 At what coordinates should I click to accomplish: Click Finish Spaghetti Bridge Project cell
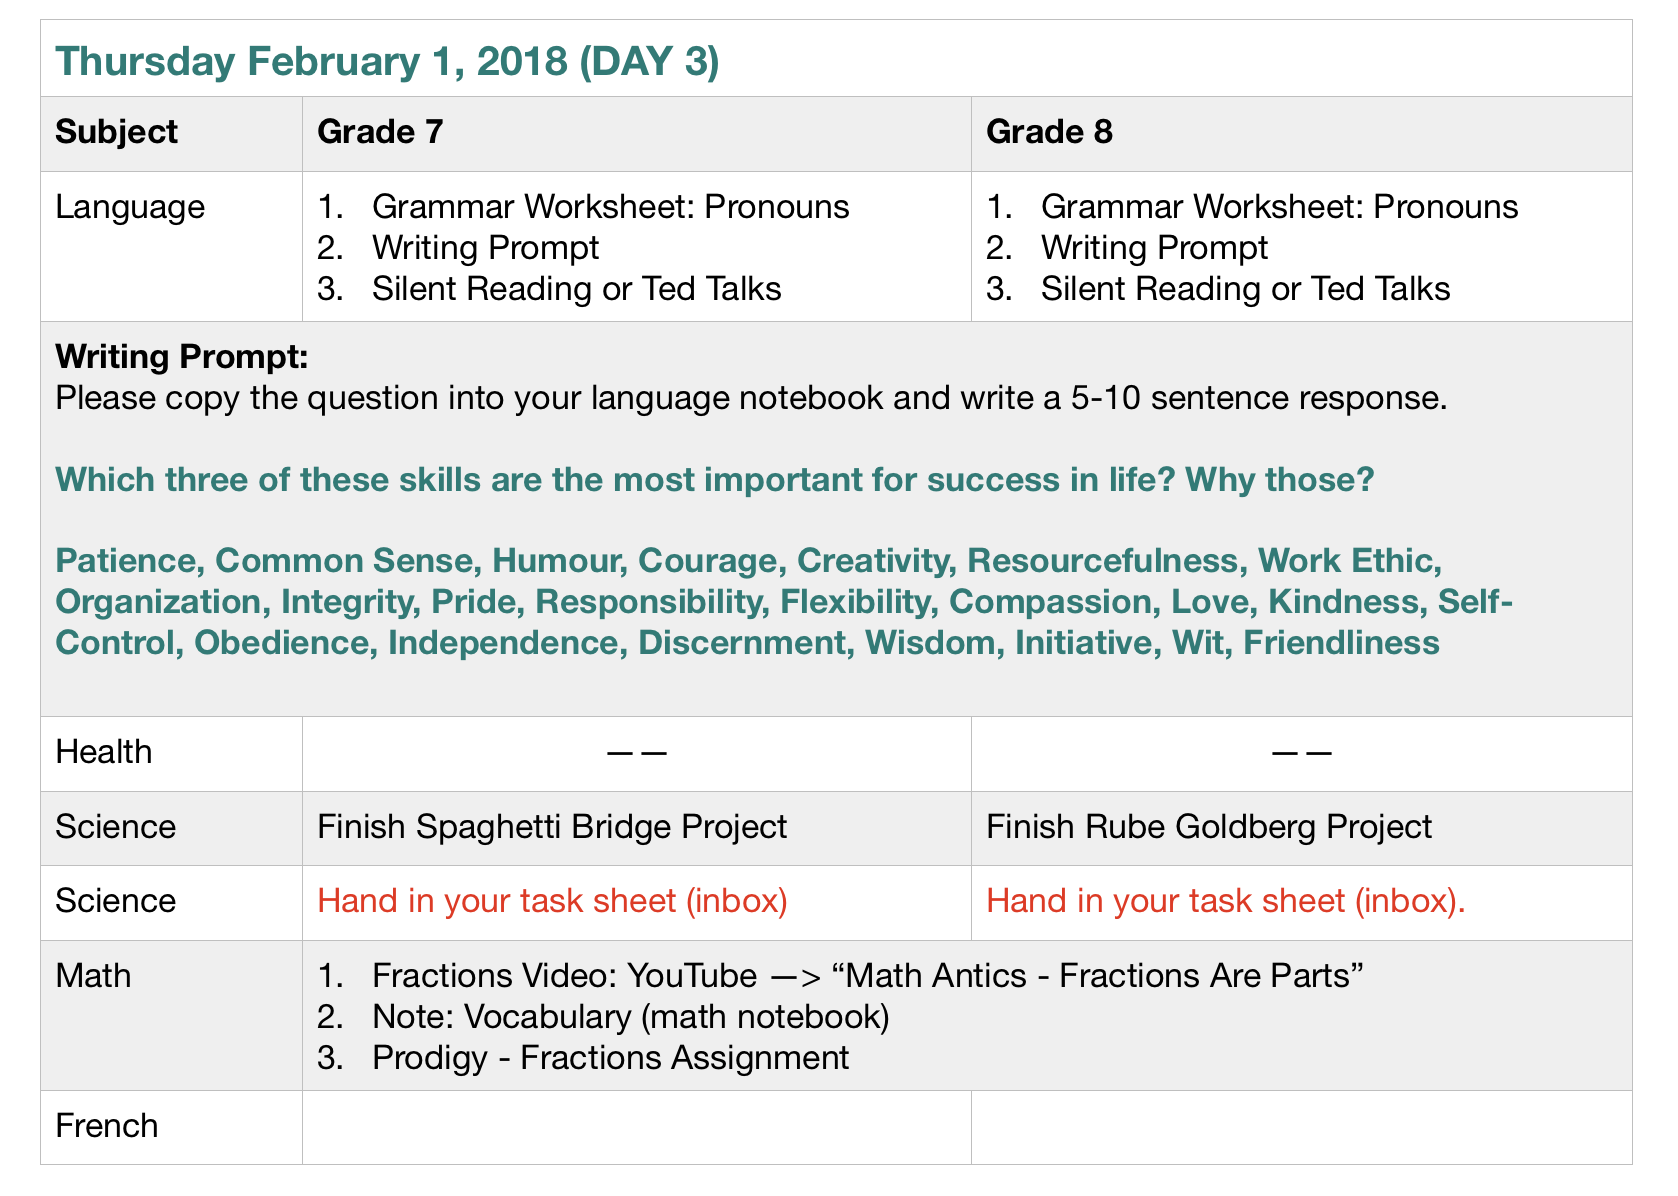coord(552,827)
